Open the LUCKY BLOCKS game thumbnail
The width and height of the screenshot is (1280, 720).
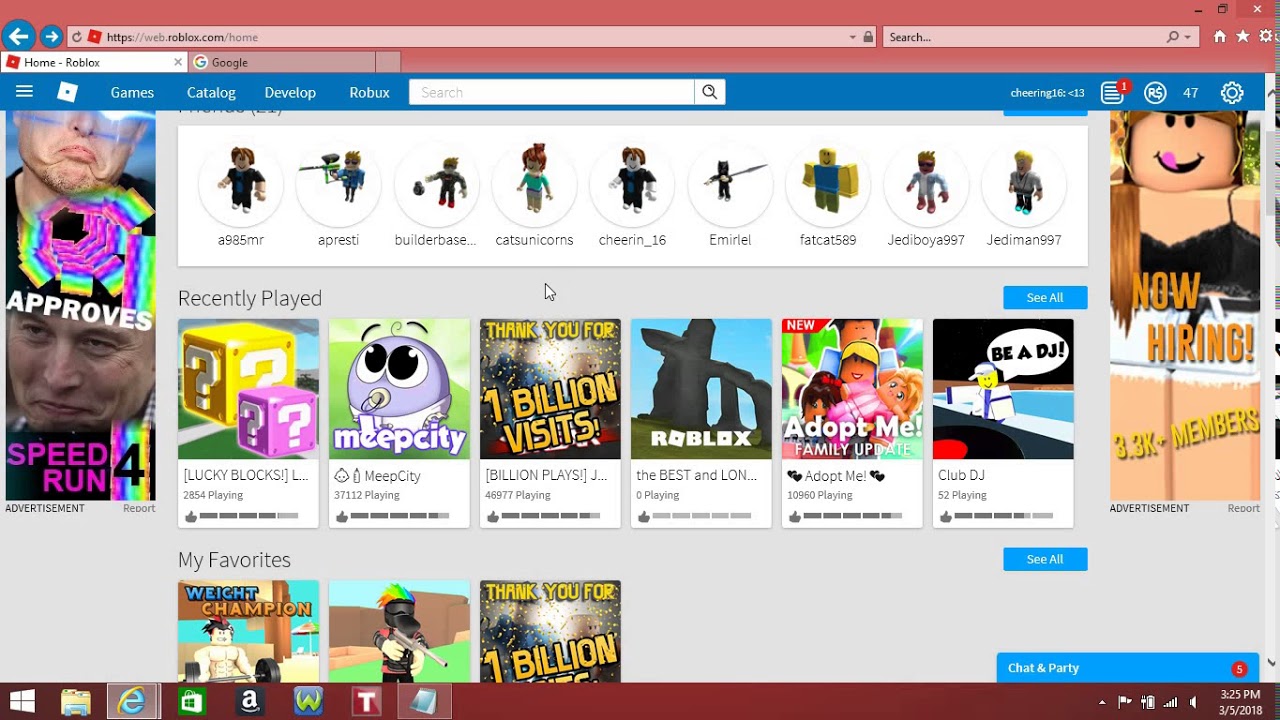pyautogui.click(x=248, y=389)
